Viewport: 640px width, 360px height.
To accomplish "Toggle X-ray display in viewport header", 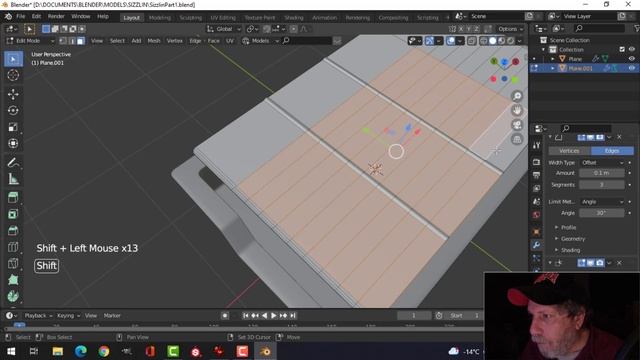I will [x=471, y=41].
